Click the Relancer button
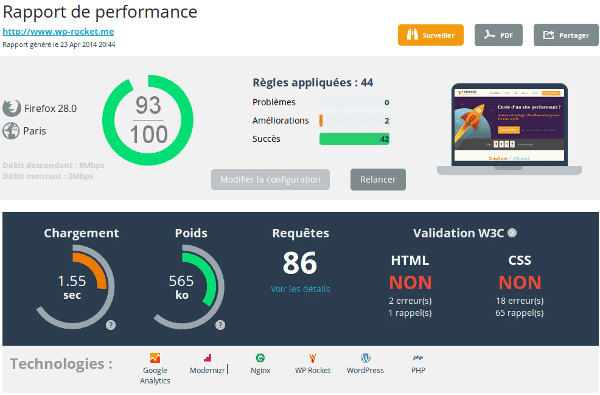This screenshot has height=395, width=600. click(378, 180)
